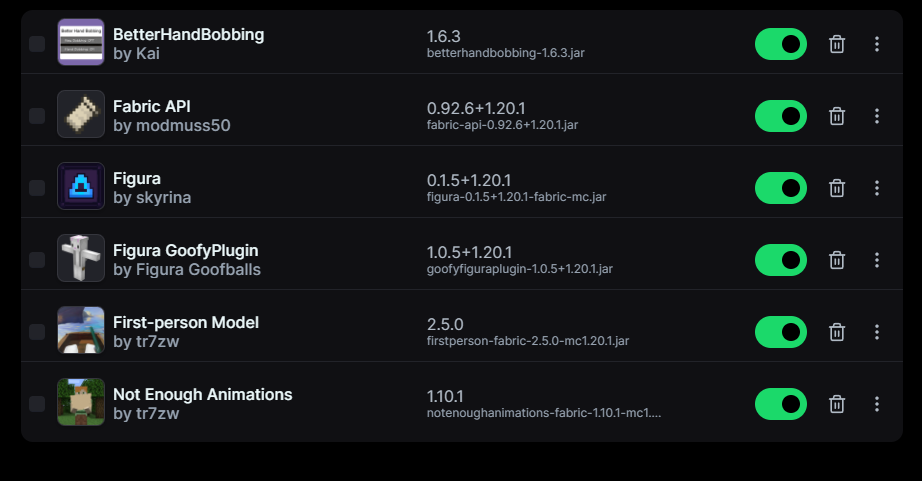Click trash icon for Fabric API
The image size is (922, 481).
[837, 116]
